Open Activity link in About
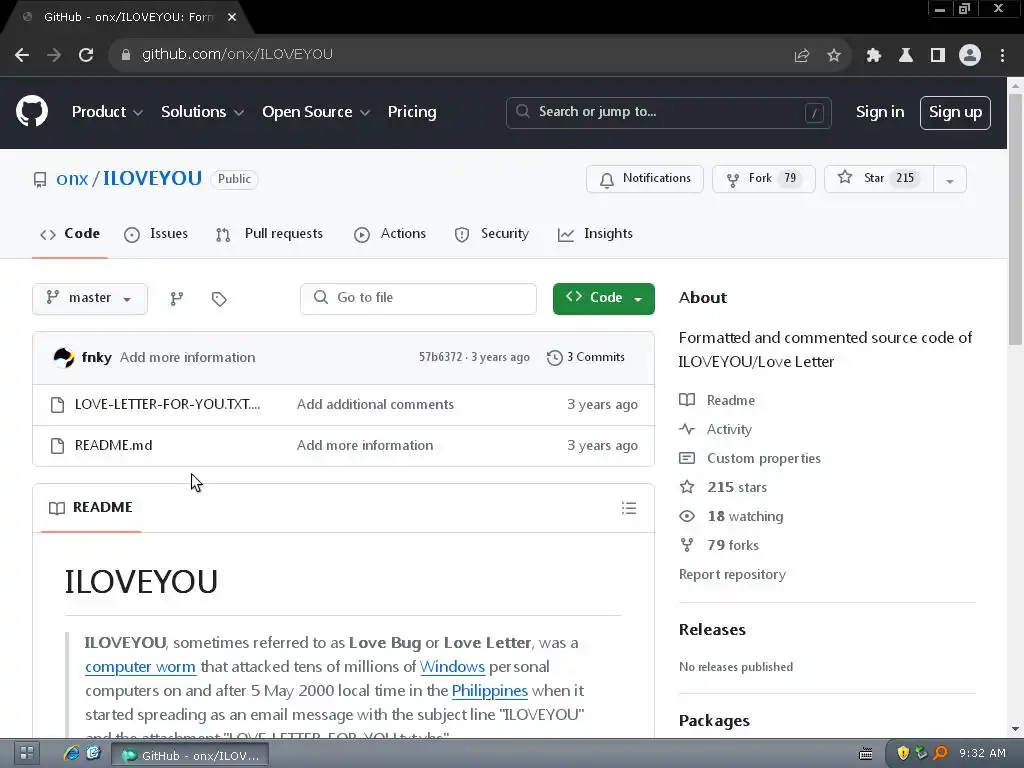The width and height of the screenshot is (1024, 768). coord(716,429)
